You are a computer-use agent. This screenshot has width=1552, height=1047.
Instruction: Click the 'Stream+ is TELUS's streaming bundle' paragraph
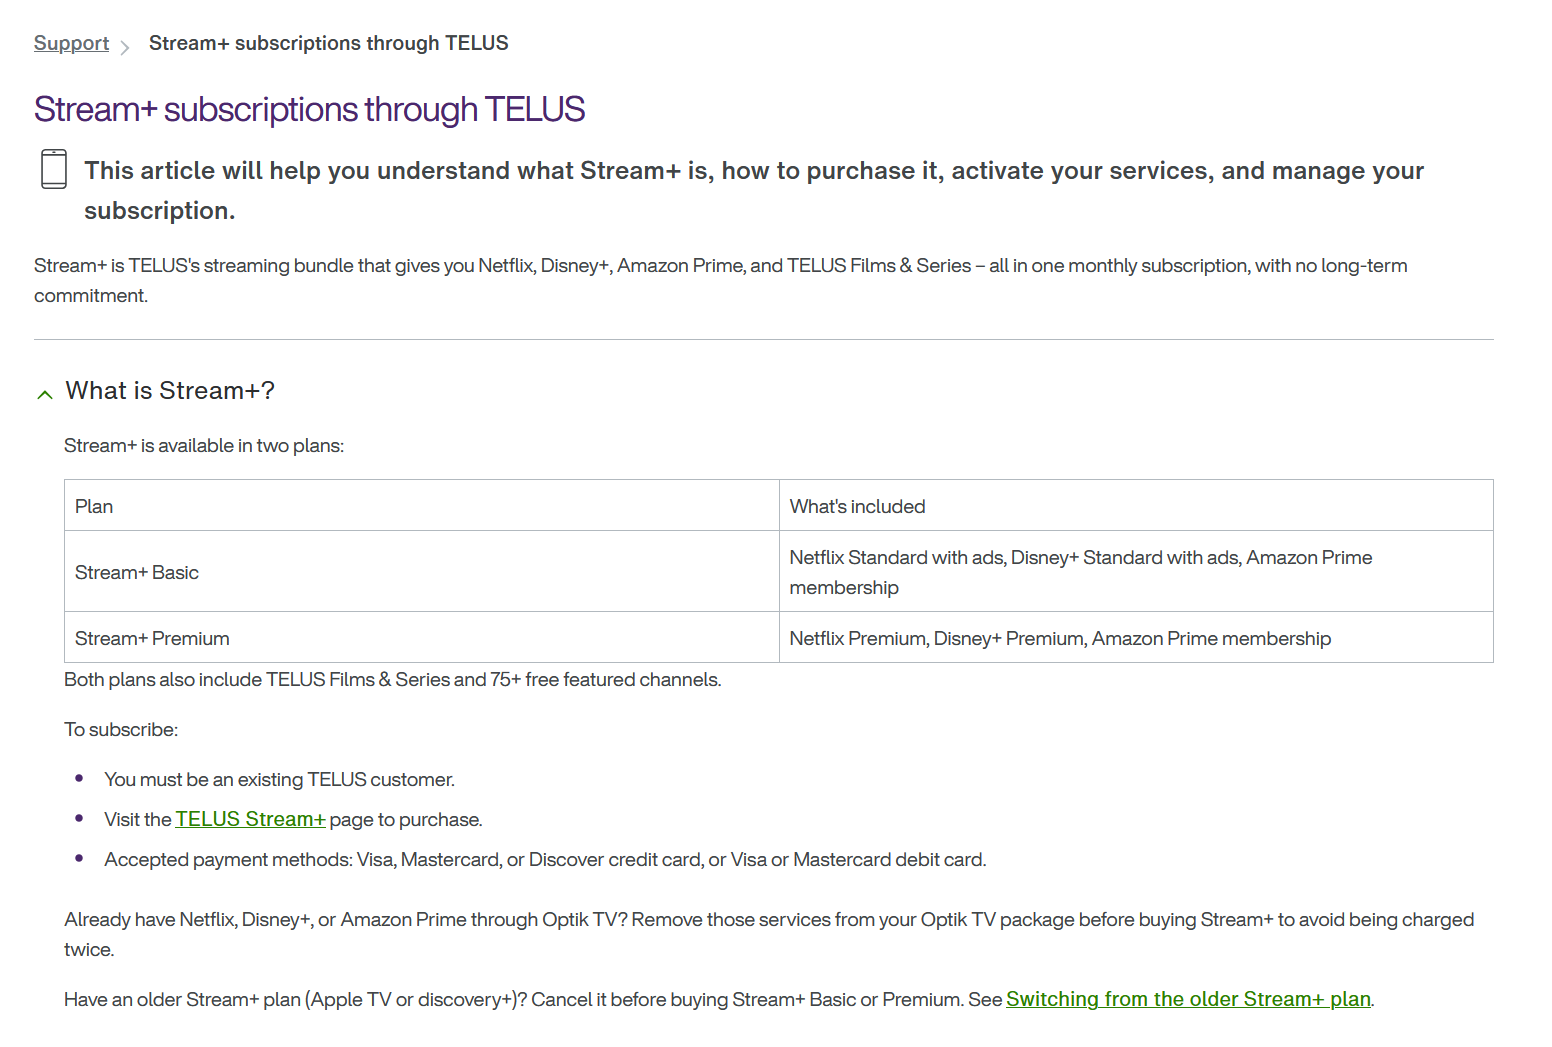pos(721,280)
